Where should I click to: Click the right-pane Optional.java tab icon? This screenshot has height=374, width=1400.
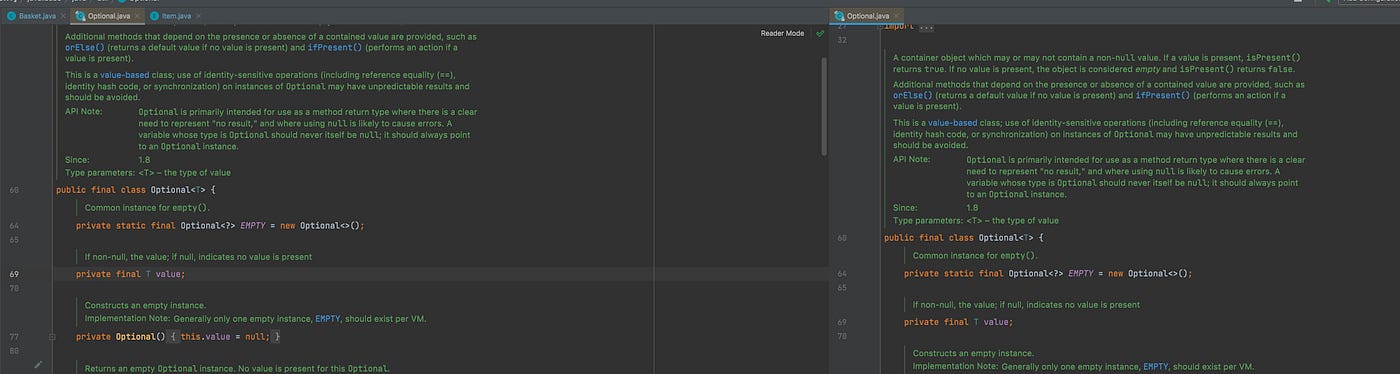[840, 16]
